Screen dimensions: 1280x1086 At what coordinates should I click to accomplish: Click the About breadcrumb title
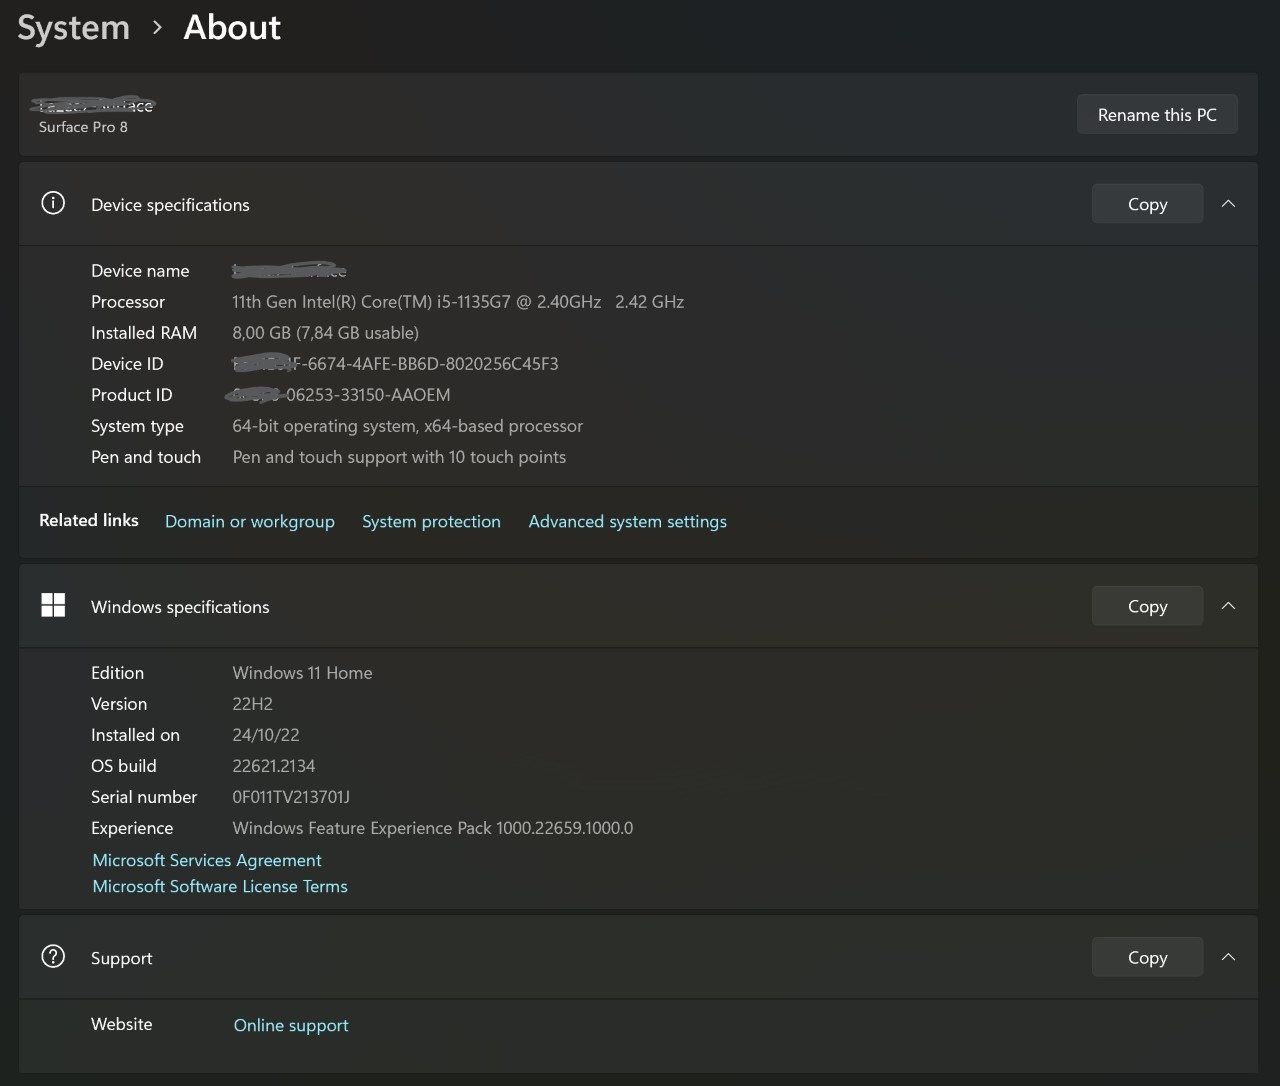tap(232, 28)
